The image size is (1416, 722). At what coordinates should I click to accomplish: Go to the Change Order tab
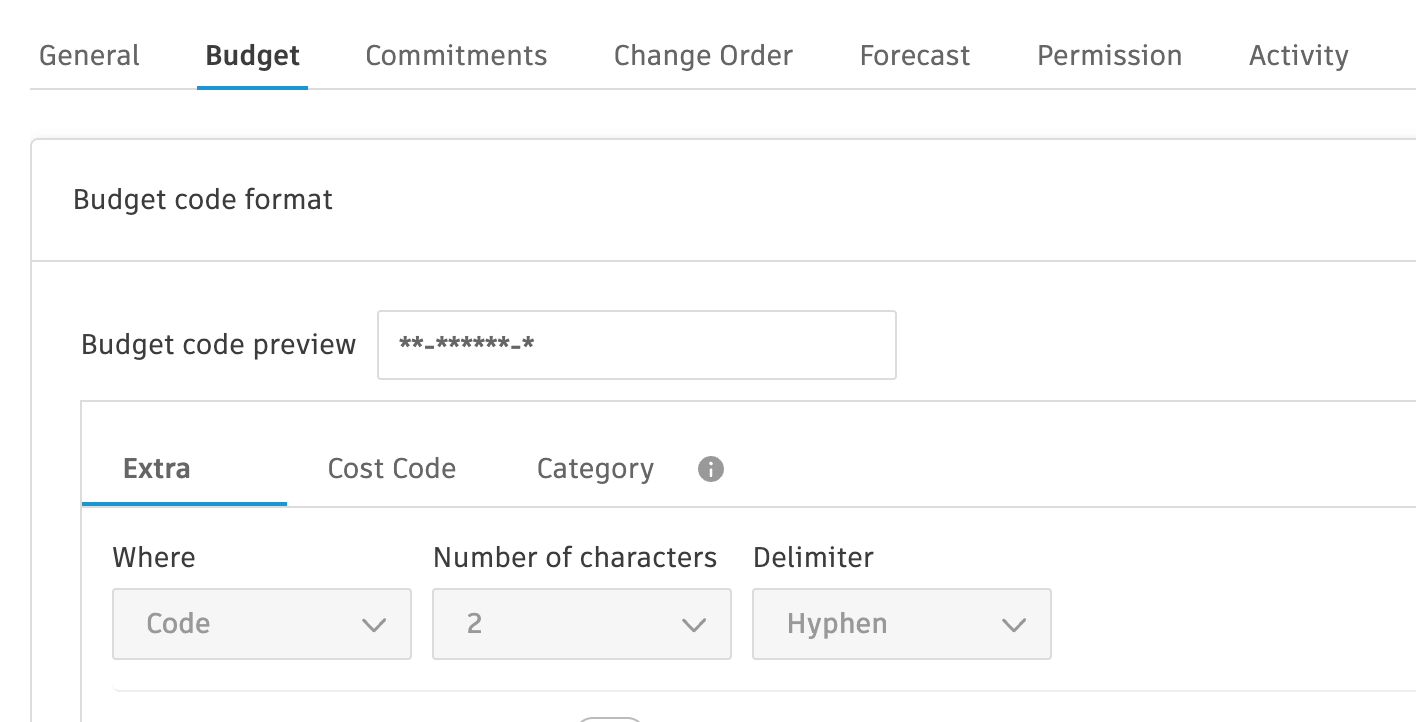coord(703,56)
